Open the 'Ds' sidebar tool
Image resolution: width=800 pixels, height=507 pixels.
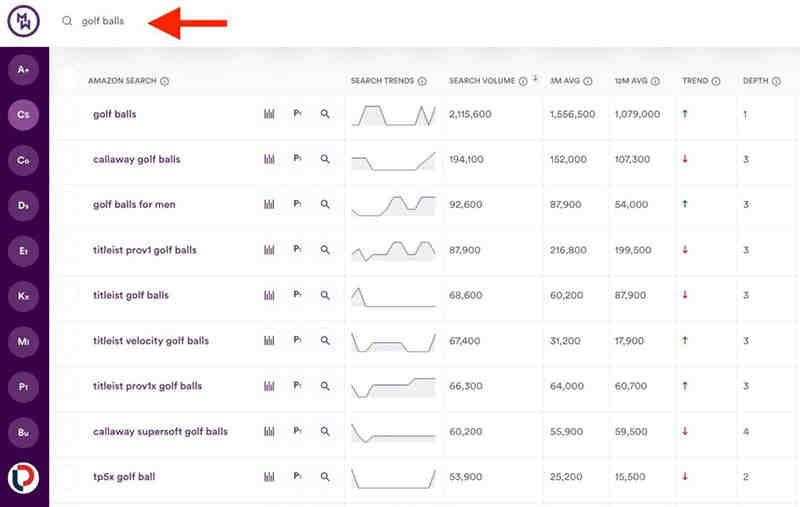(23, 206)
